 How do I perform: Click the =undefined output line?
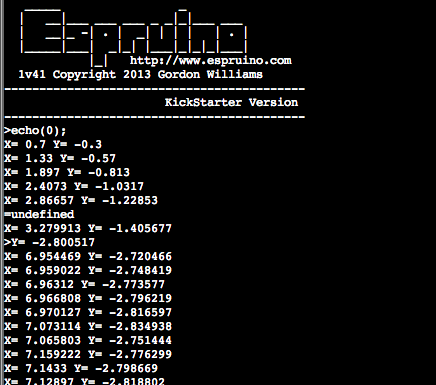click(39, 214)
